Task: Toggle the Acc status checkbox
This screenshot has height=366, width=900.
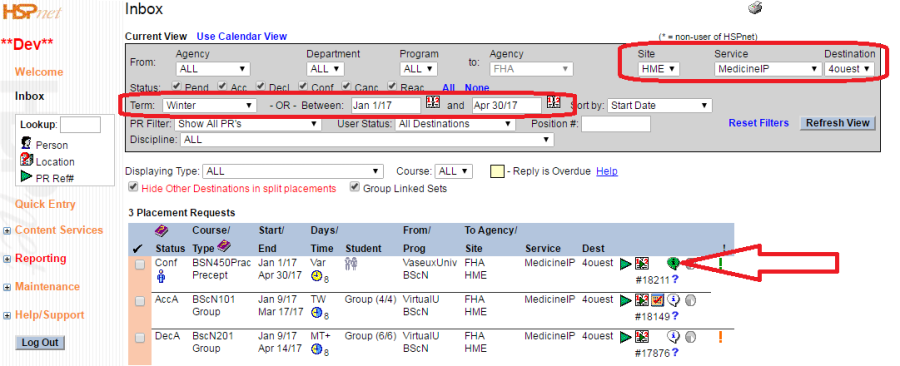Action: (x=222, y=87)
